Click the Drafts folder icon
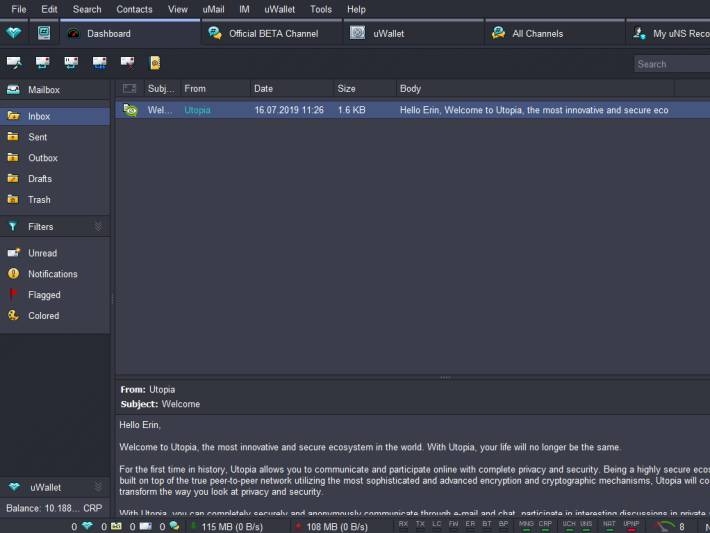Screen dimensions: 710x533 click(13, 178)
